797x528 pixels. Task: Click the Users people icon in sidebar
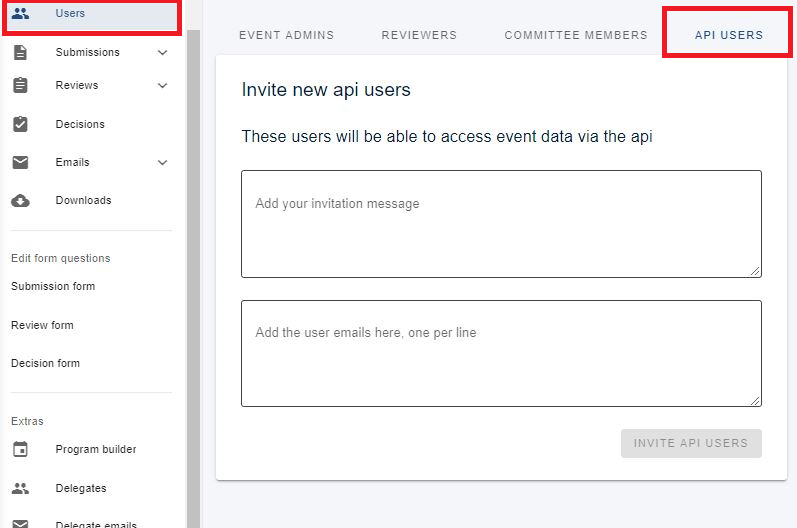[20, 14]
